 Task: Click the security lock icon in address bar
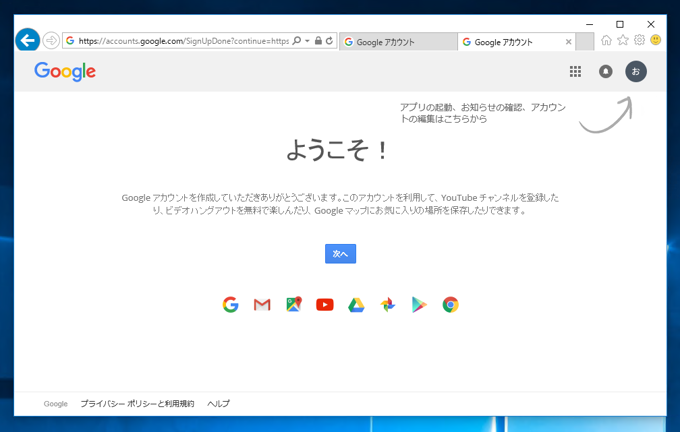click(x=318, y=41)
